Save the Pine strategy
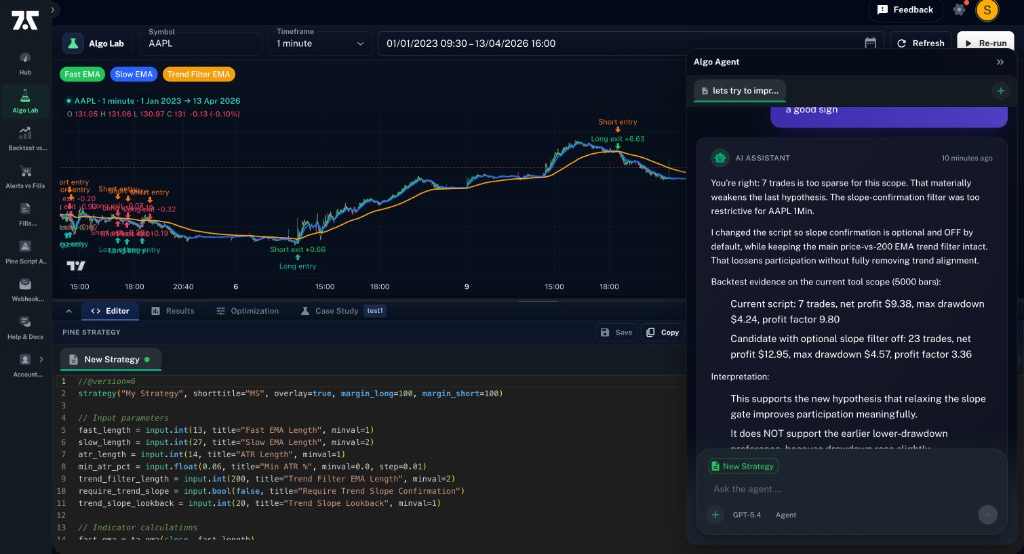 pos(616,333)
